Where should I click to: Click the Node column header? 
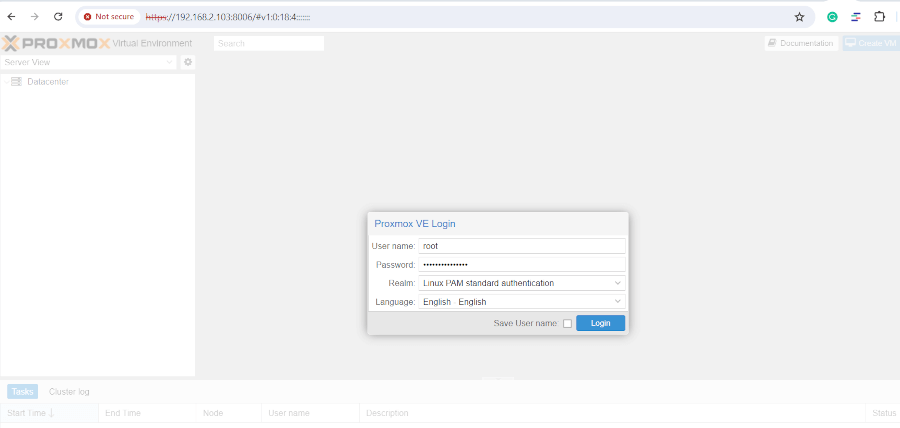click(228, 413)
